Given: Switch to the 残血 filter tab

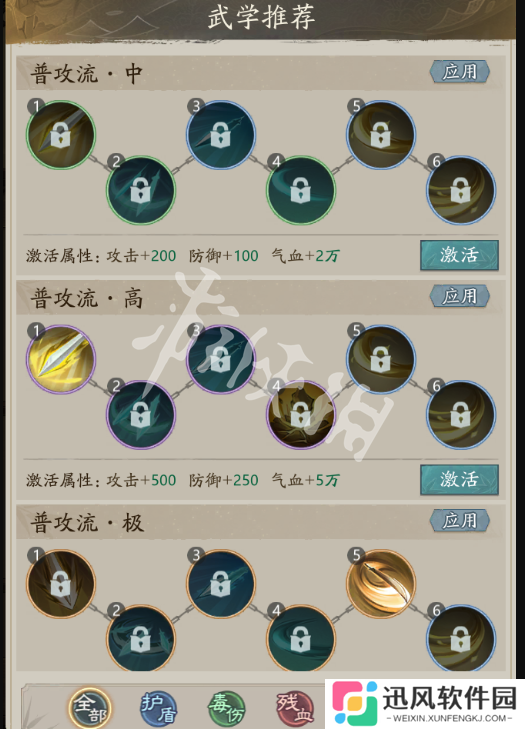Looking at the screenshot, I should click(x=294, y=709).
